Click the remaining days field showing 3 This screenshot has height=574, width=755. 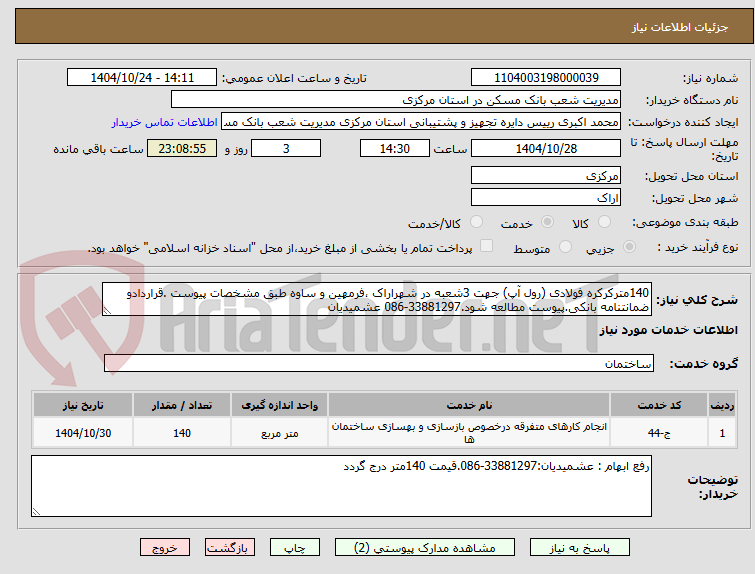pos(286,148)
